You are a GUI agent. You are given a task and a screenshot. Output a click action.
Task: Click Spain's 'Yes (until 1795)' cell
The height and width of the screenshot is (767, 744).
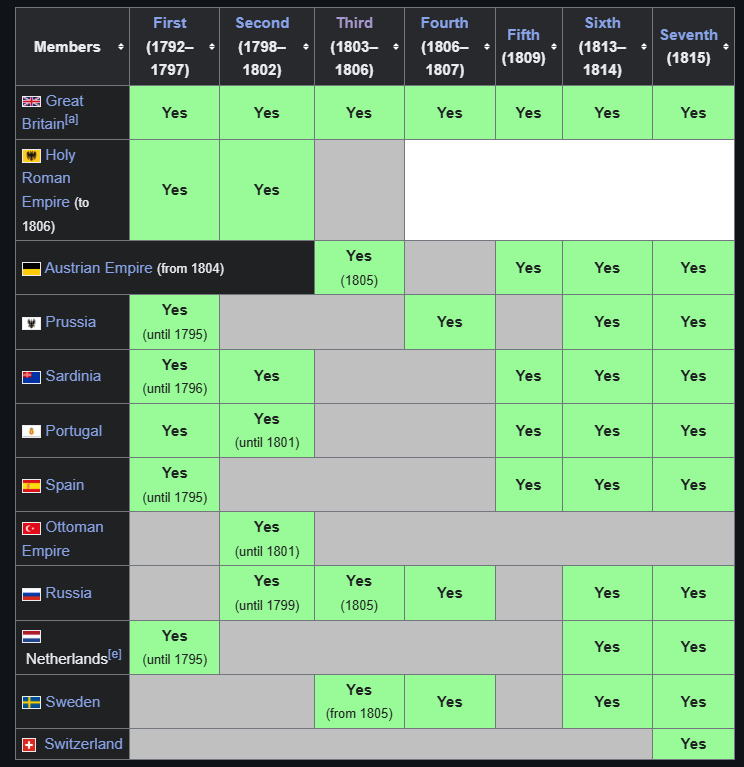pos(175,485)
